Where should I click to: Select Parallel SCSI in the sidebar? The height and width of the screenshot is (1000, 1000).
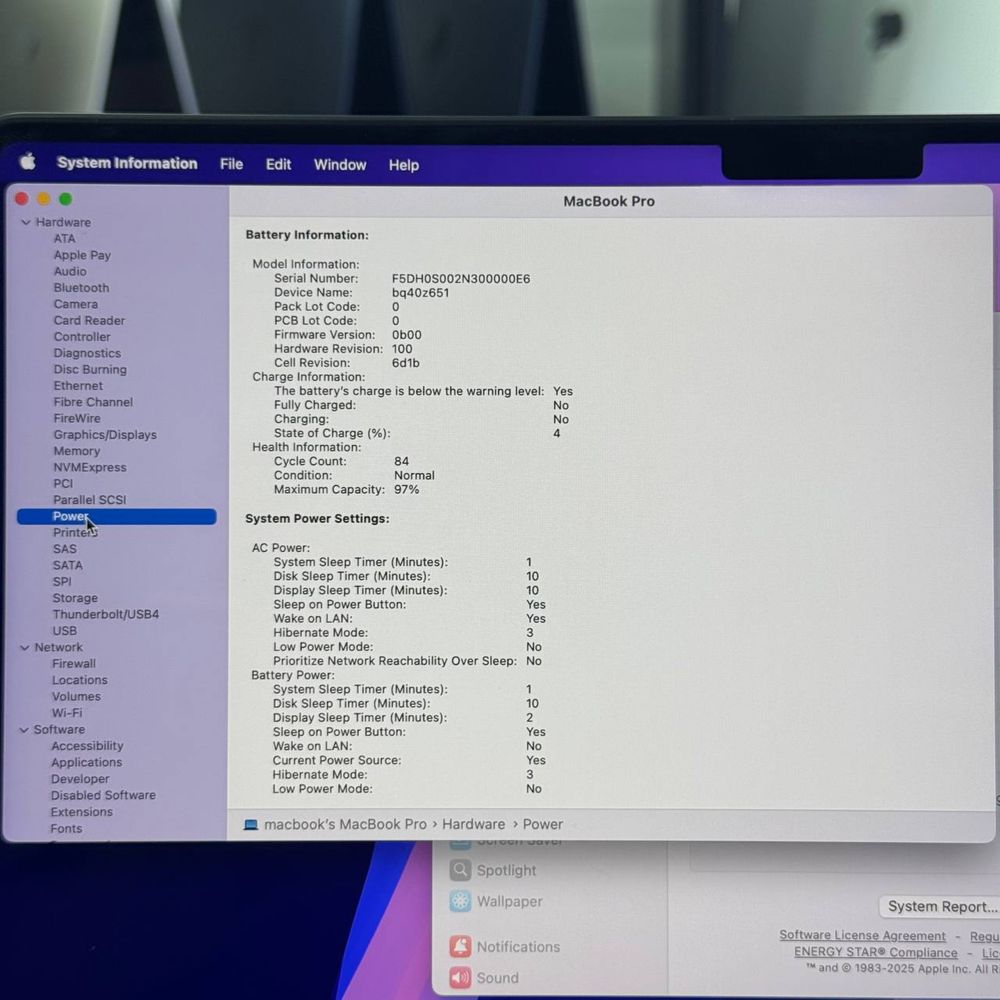pos(89,500)
